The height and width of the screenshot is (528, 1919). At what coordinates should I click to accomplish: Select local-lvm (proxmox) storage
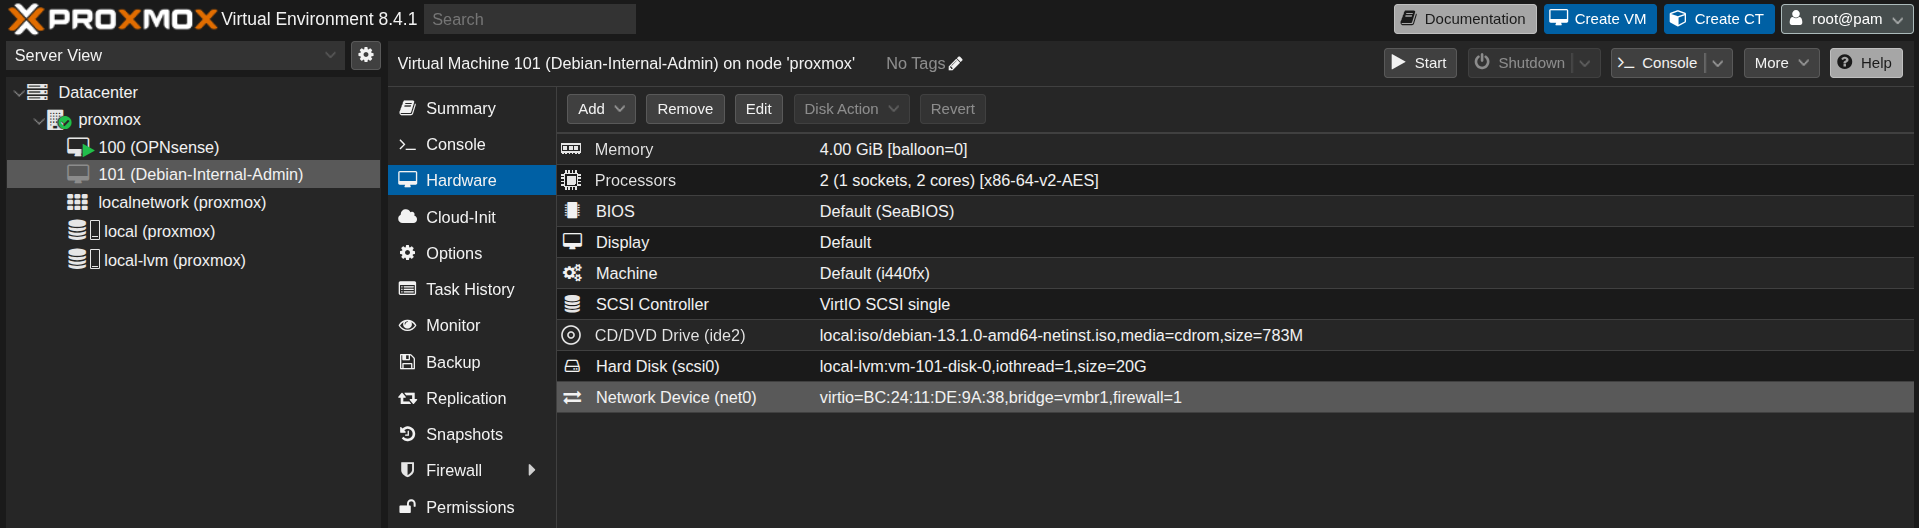[x=174, y=260]
